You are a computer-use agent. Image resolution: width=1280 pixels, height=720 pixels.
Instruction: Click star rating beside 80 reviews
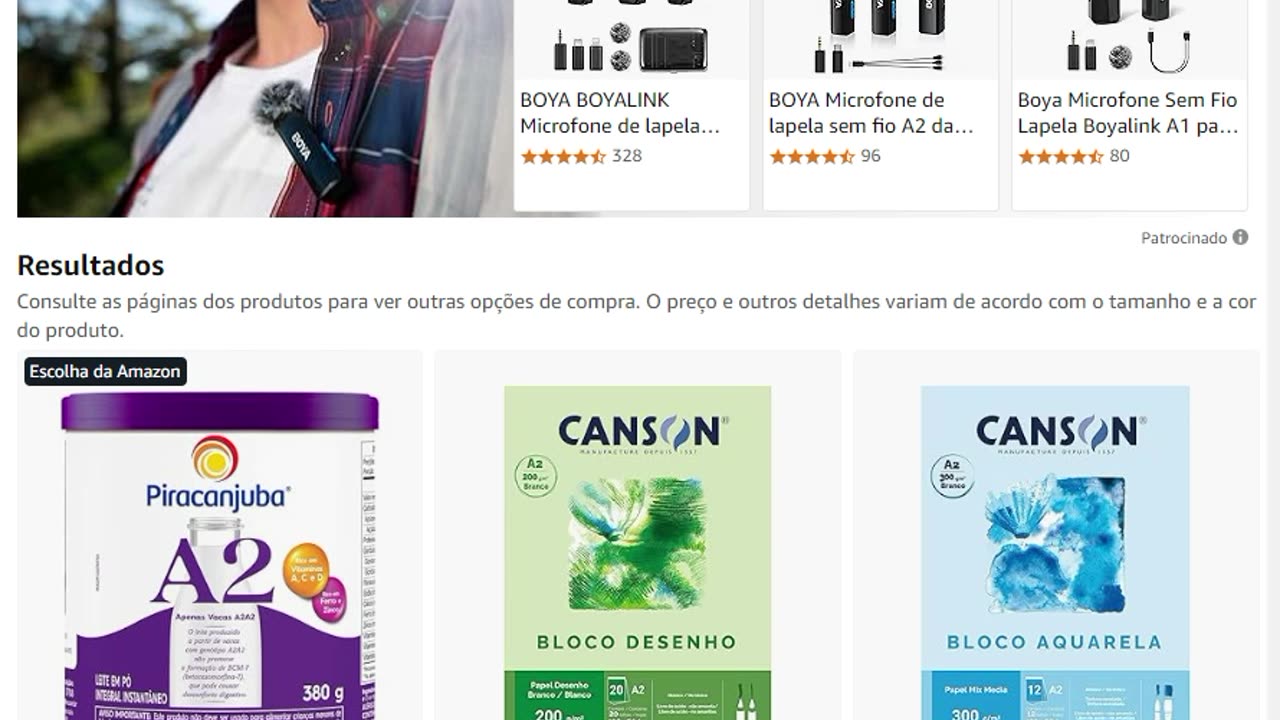pos(1061,156)
